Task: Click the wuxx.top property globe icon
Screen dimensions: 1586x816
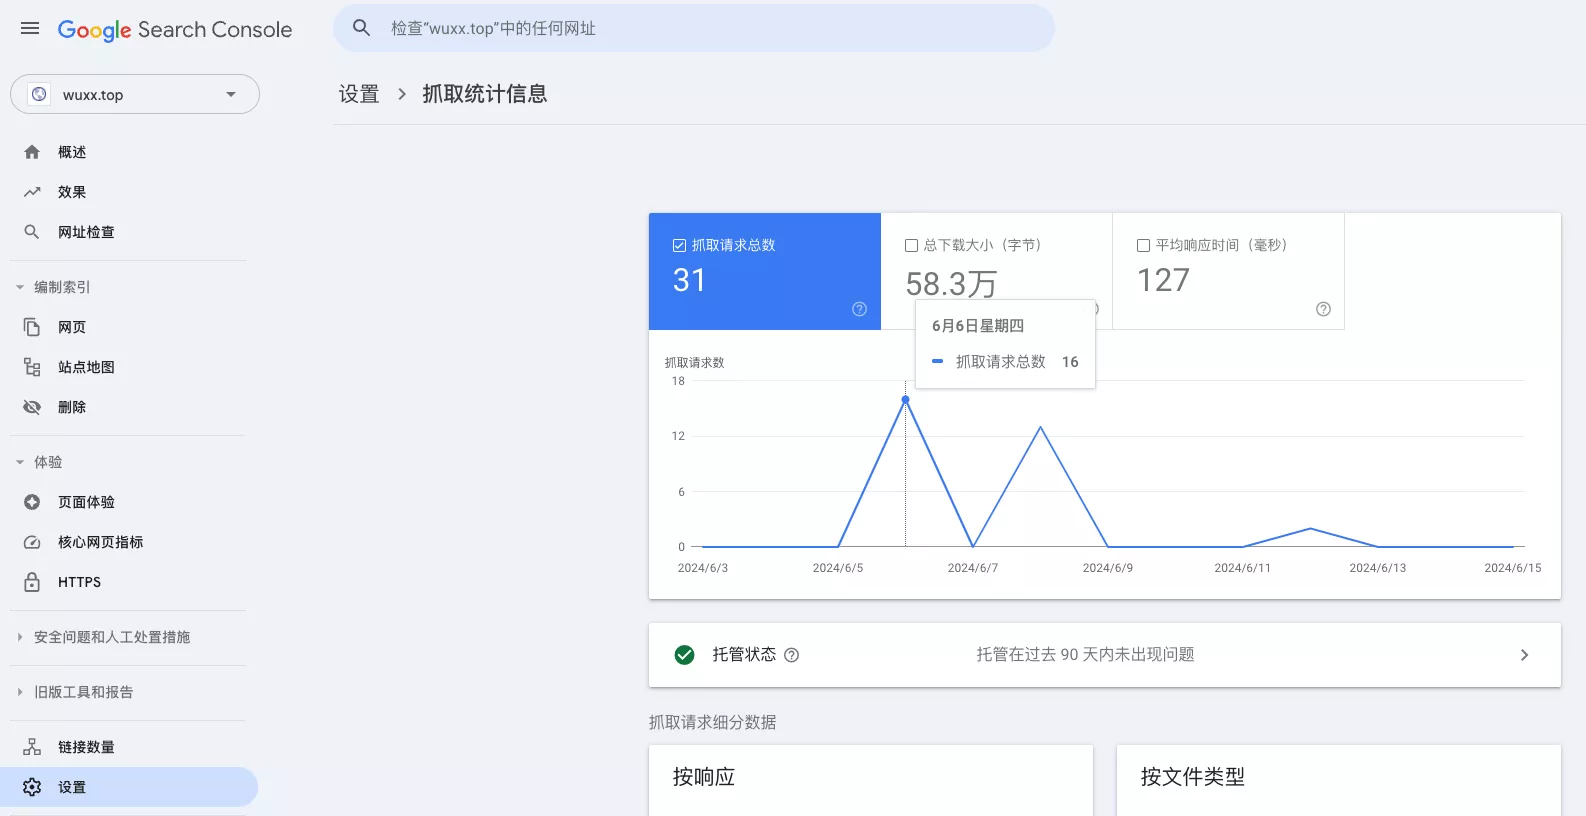Action: click(39, 94)
